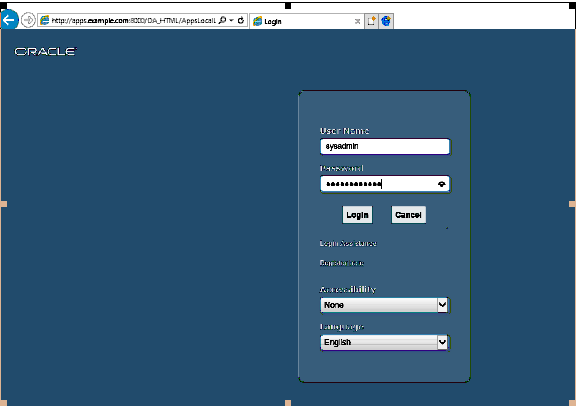Toggle password reveal eye icon
This screenshot has height=406, width=578.
(442, 184)
